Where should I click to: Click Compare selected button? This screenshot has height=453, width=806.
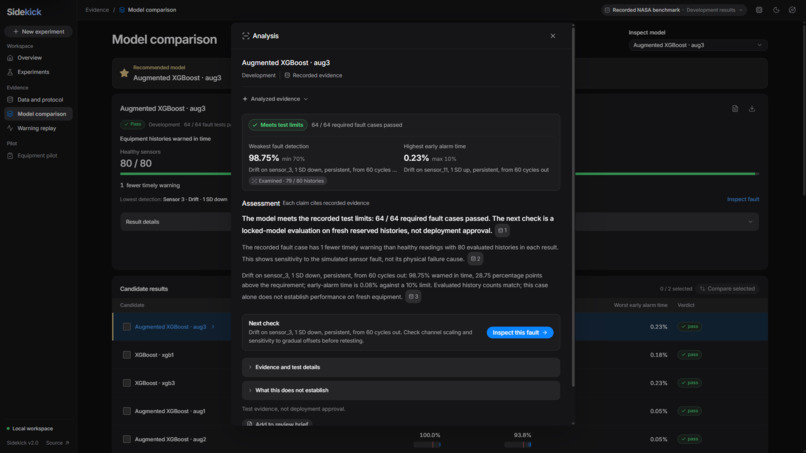728,289
